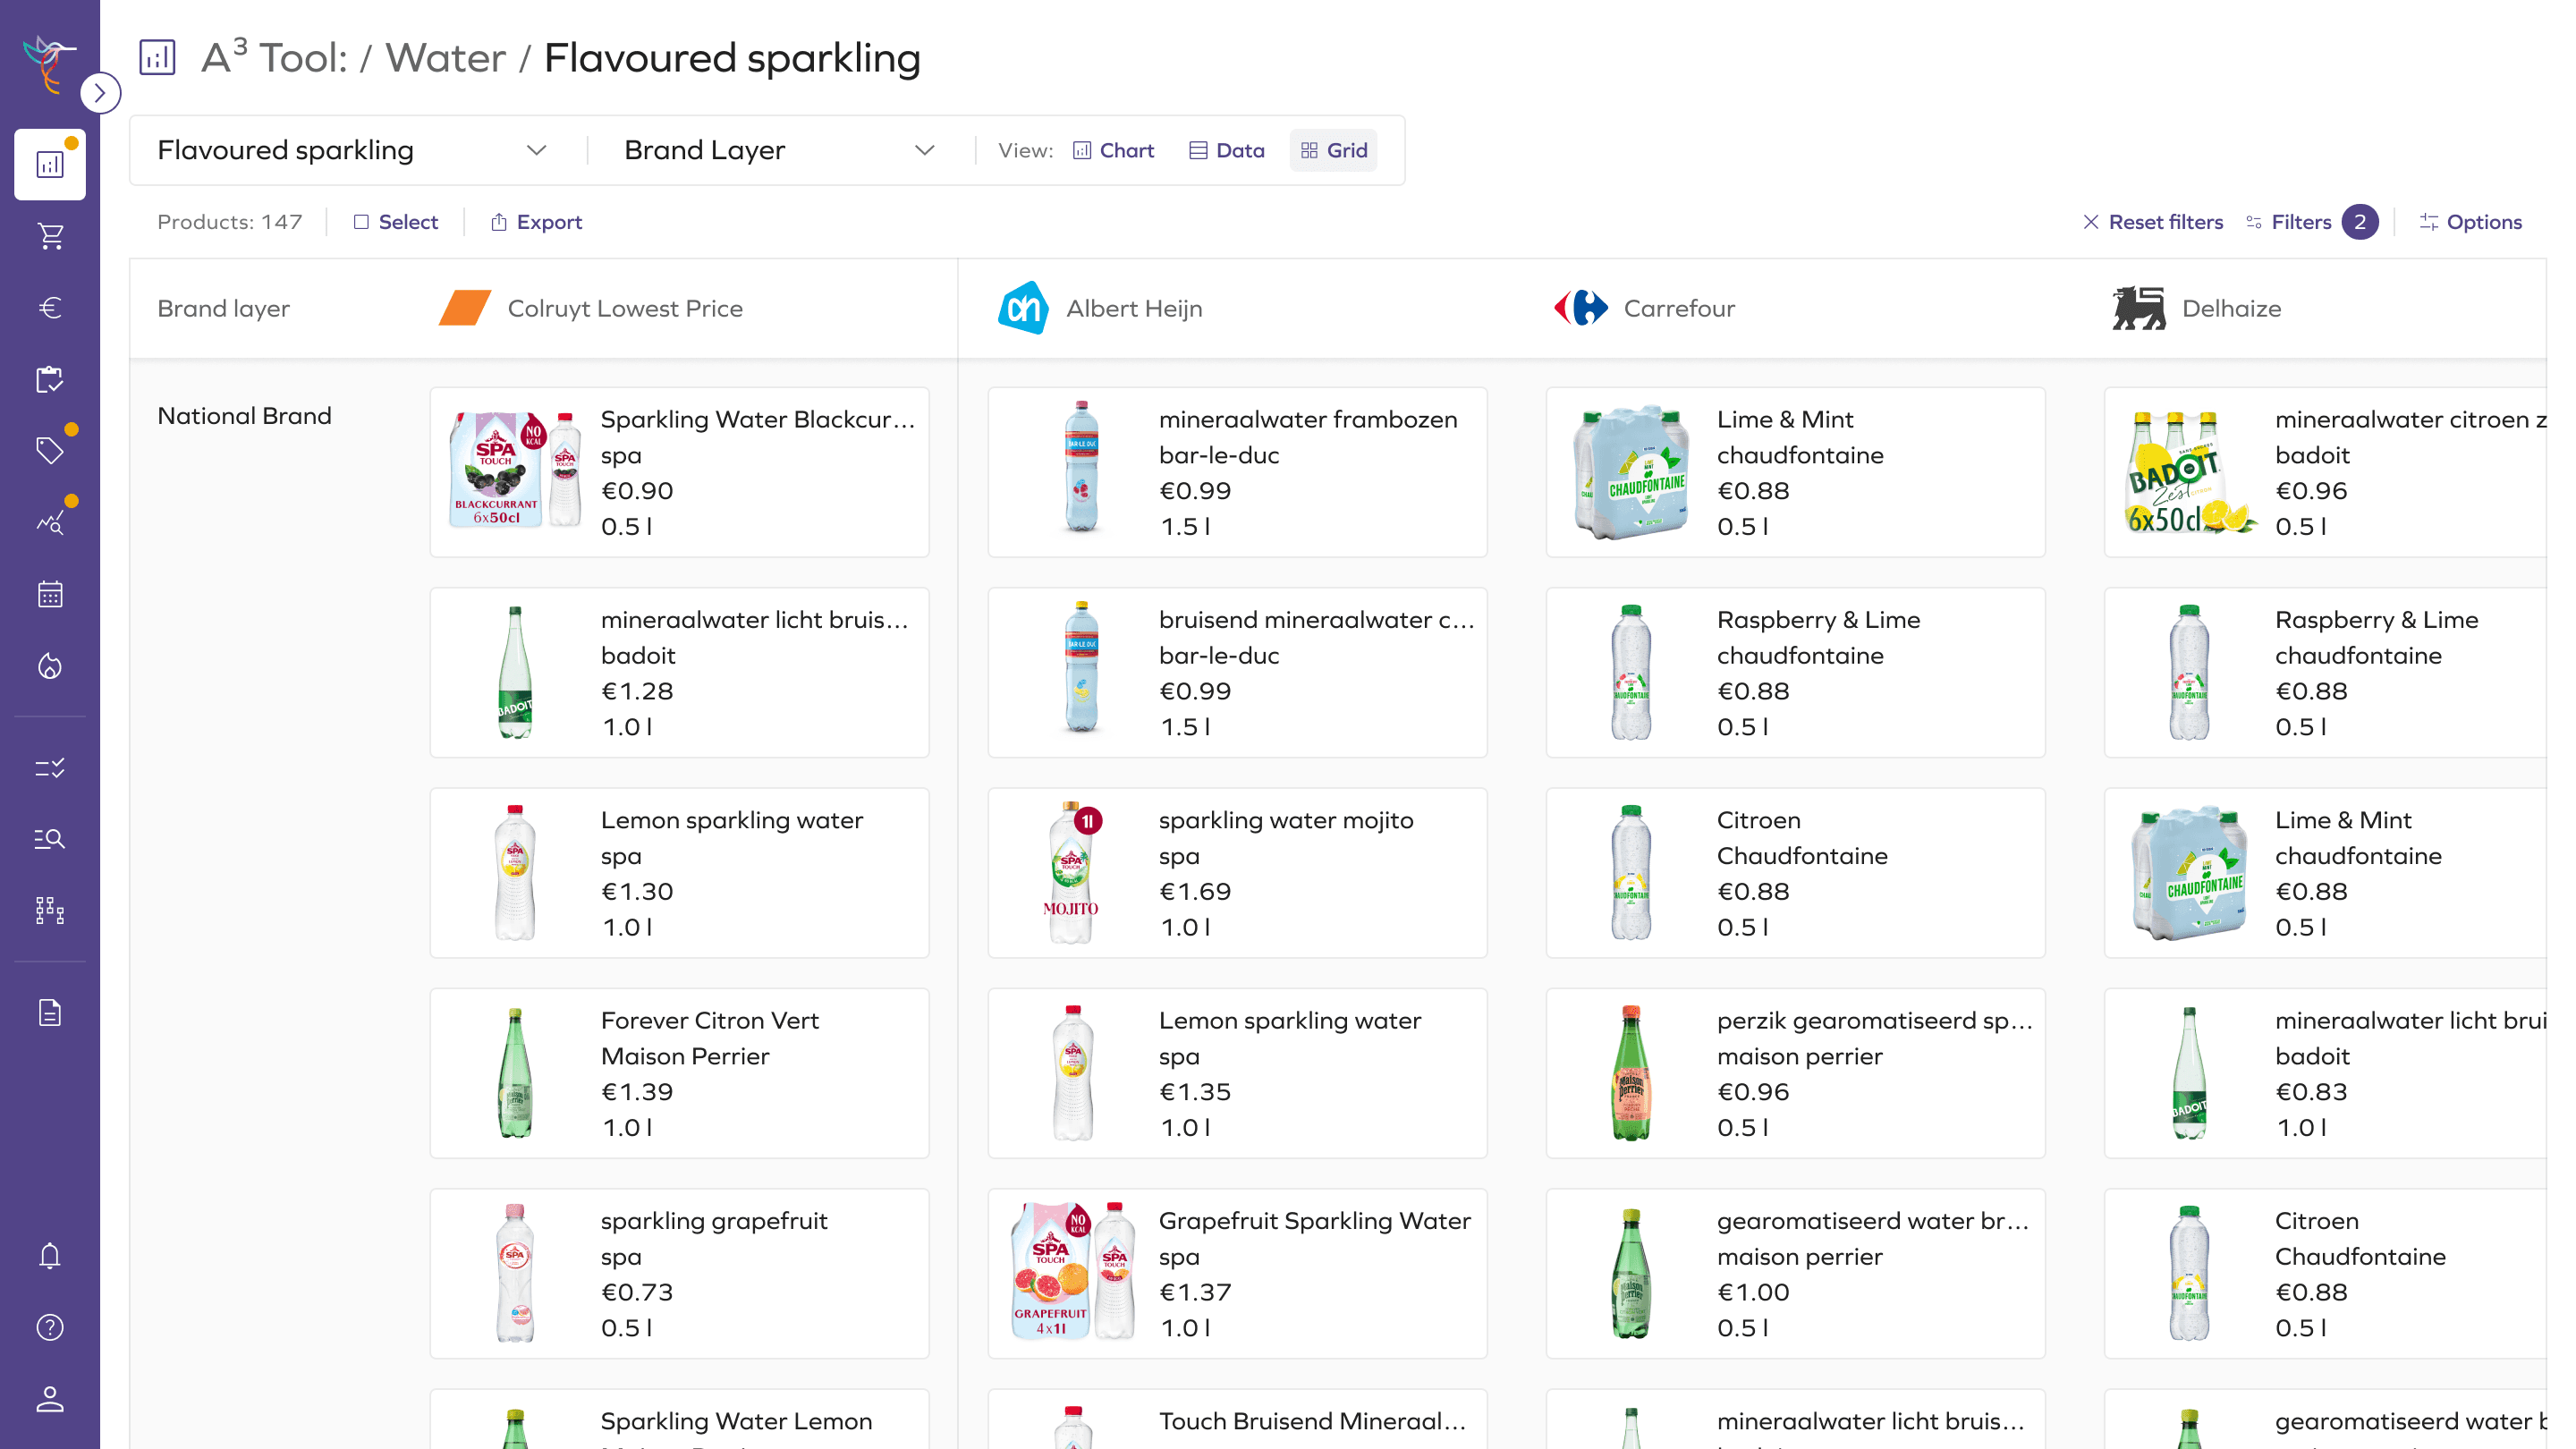
Task: Click the document report sidebar icon
Action: [x=50, y=1013]
